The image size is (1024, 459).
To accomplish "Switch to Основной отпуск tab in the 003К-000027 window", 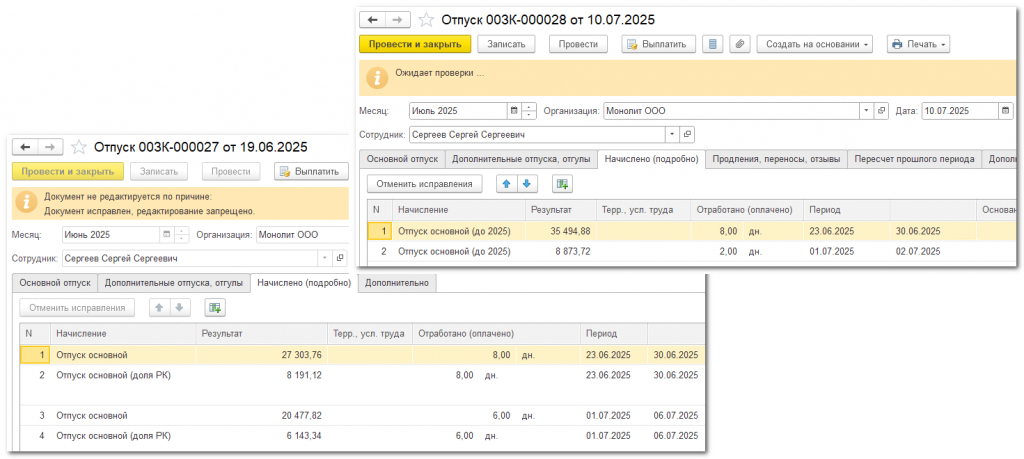I will [54, 283].
